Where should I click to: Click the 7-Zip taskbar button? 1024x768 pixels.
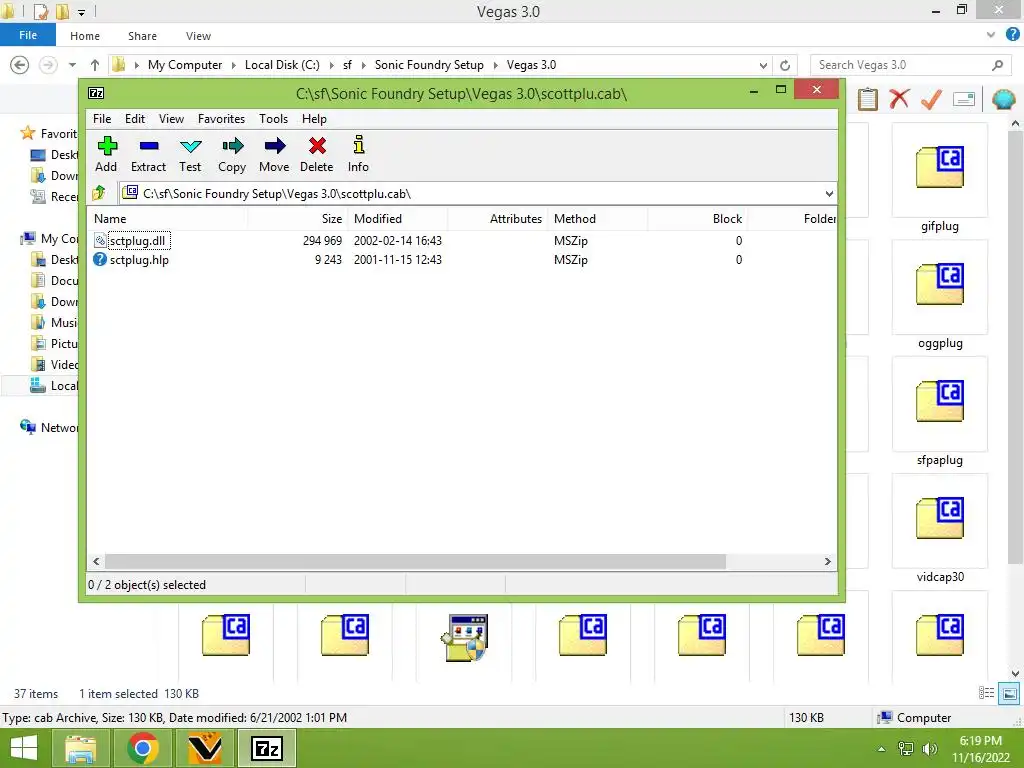coord(266,748)
